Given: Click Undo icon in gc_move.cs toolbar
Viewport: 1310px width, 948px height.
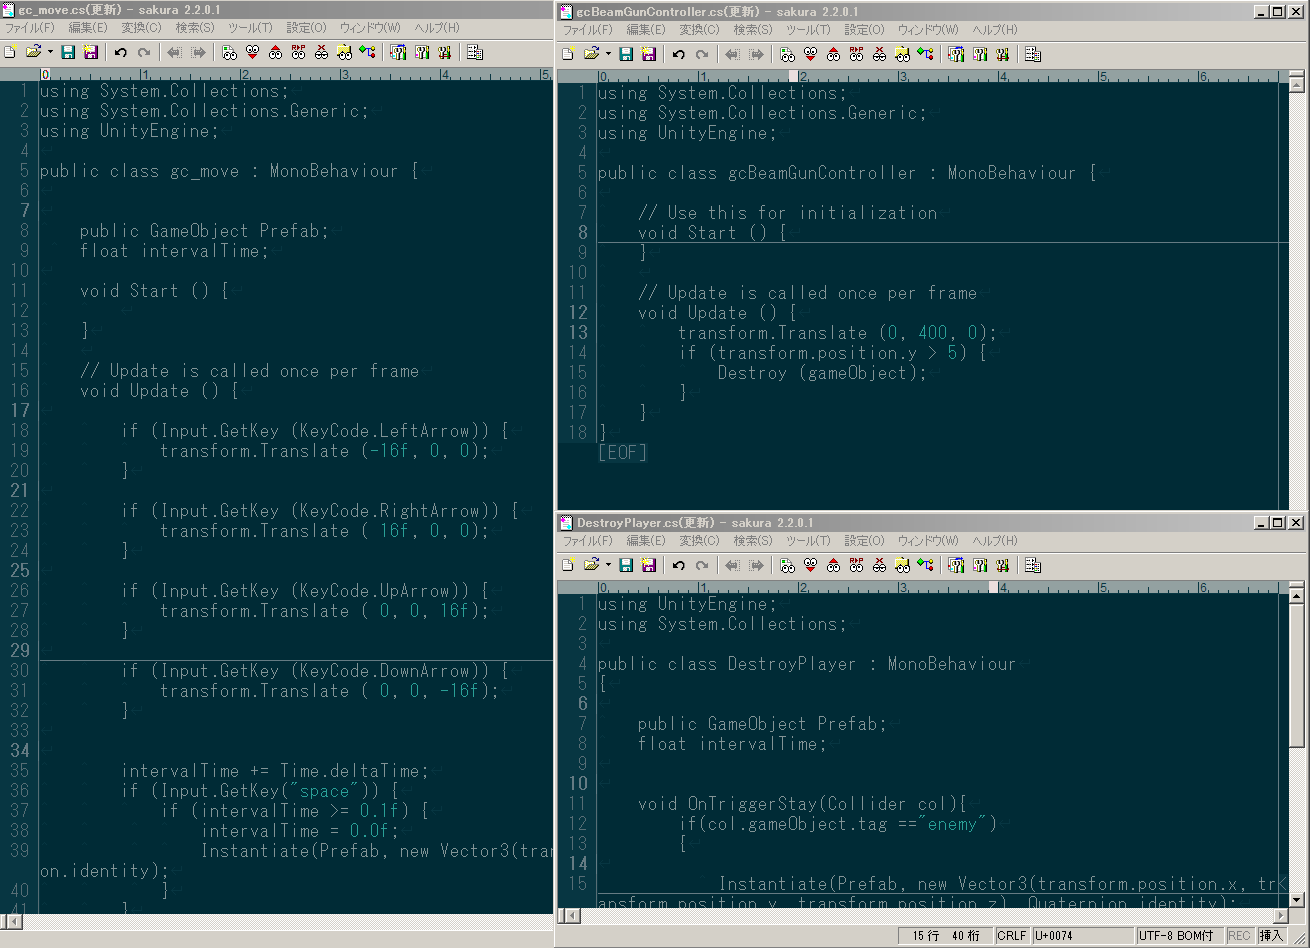Looking at the screenshot, I should pos(121,52).
